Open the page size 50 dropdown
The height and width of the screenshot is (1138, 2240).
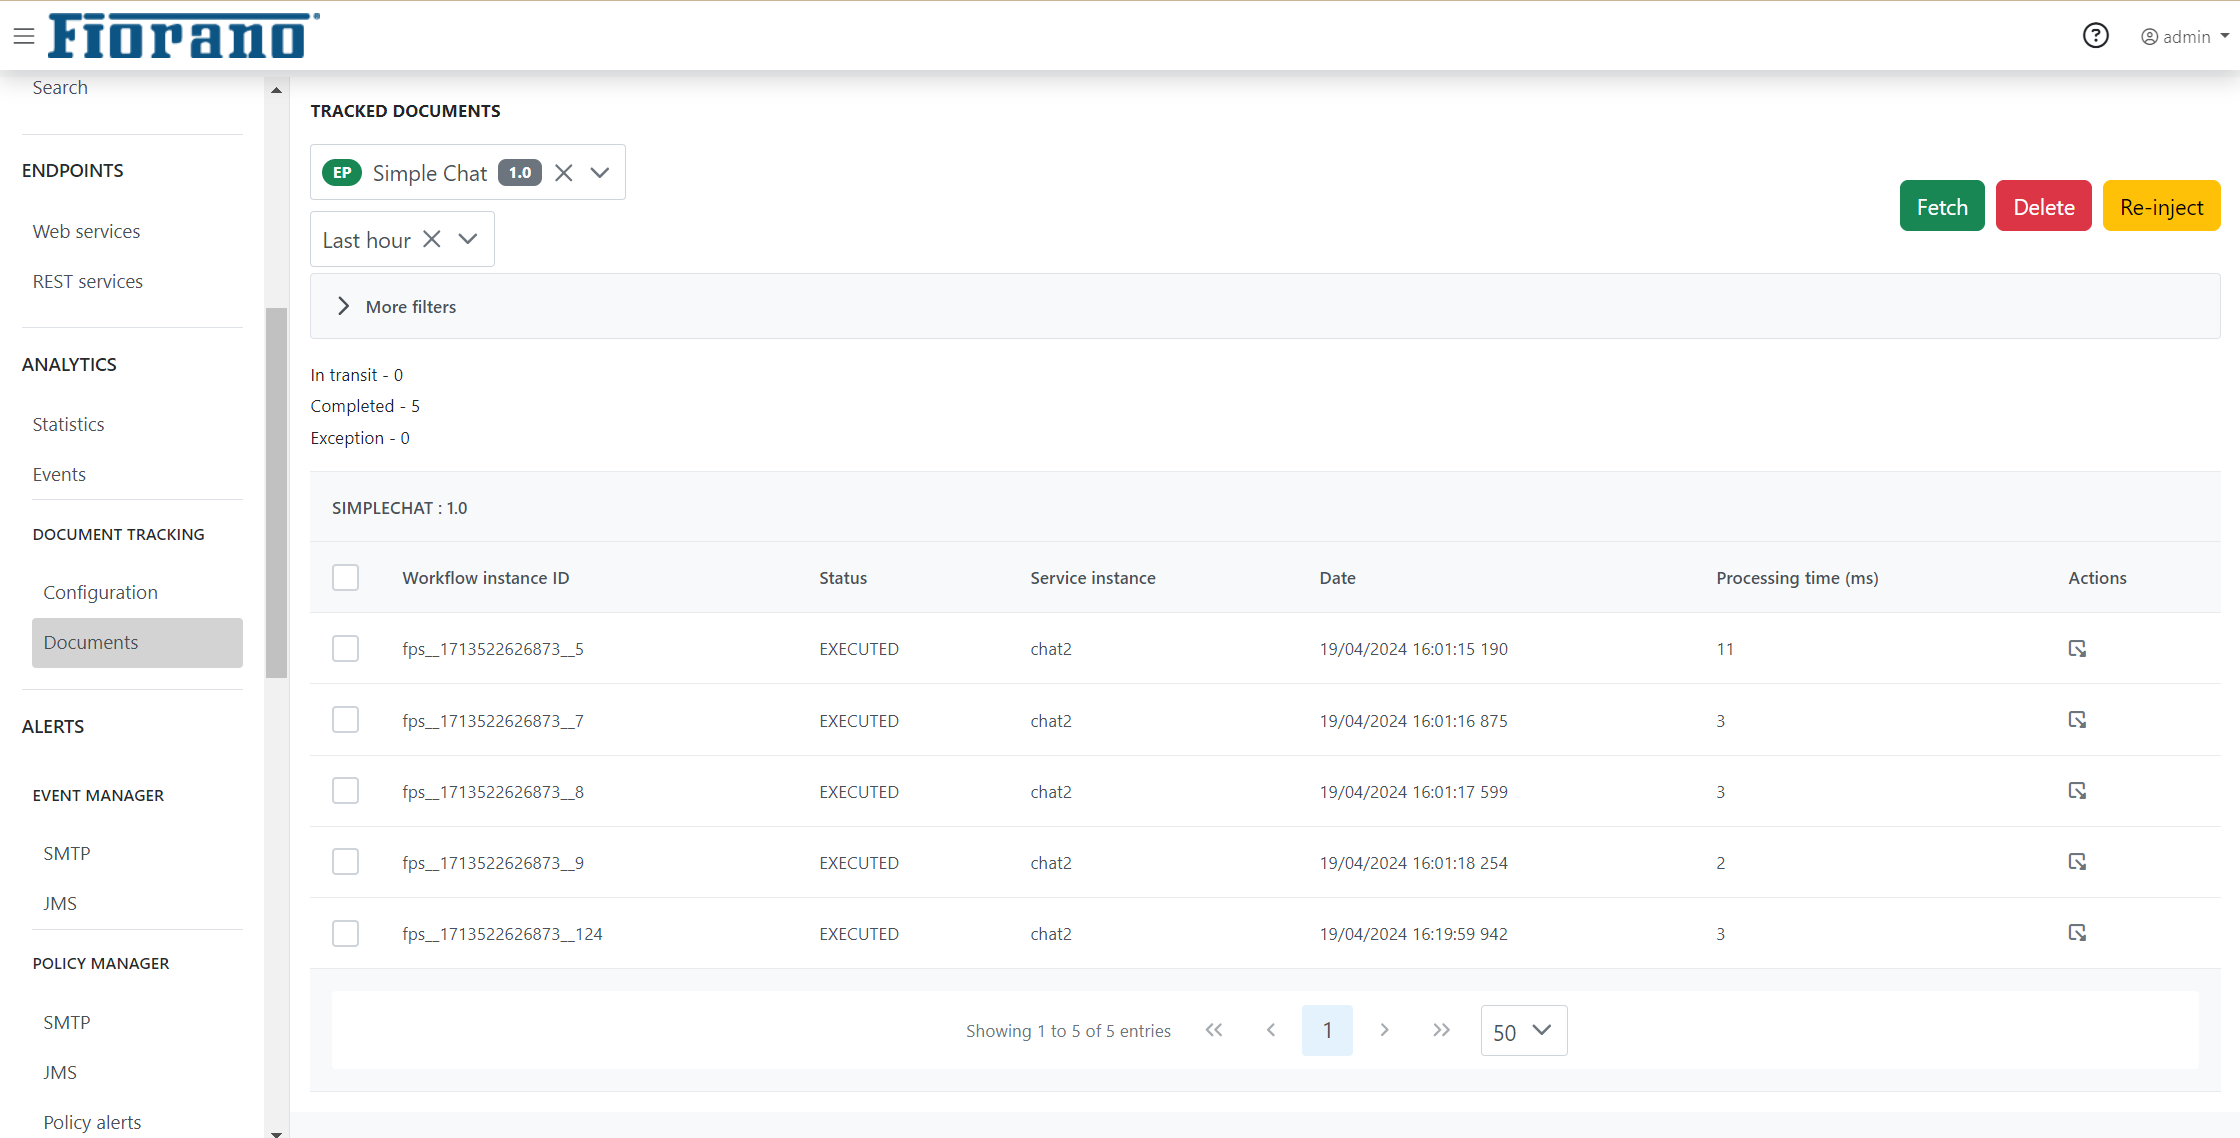coord(1523,1031)
